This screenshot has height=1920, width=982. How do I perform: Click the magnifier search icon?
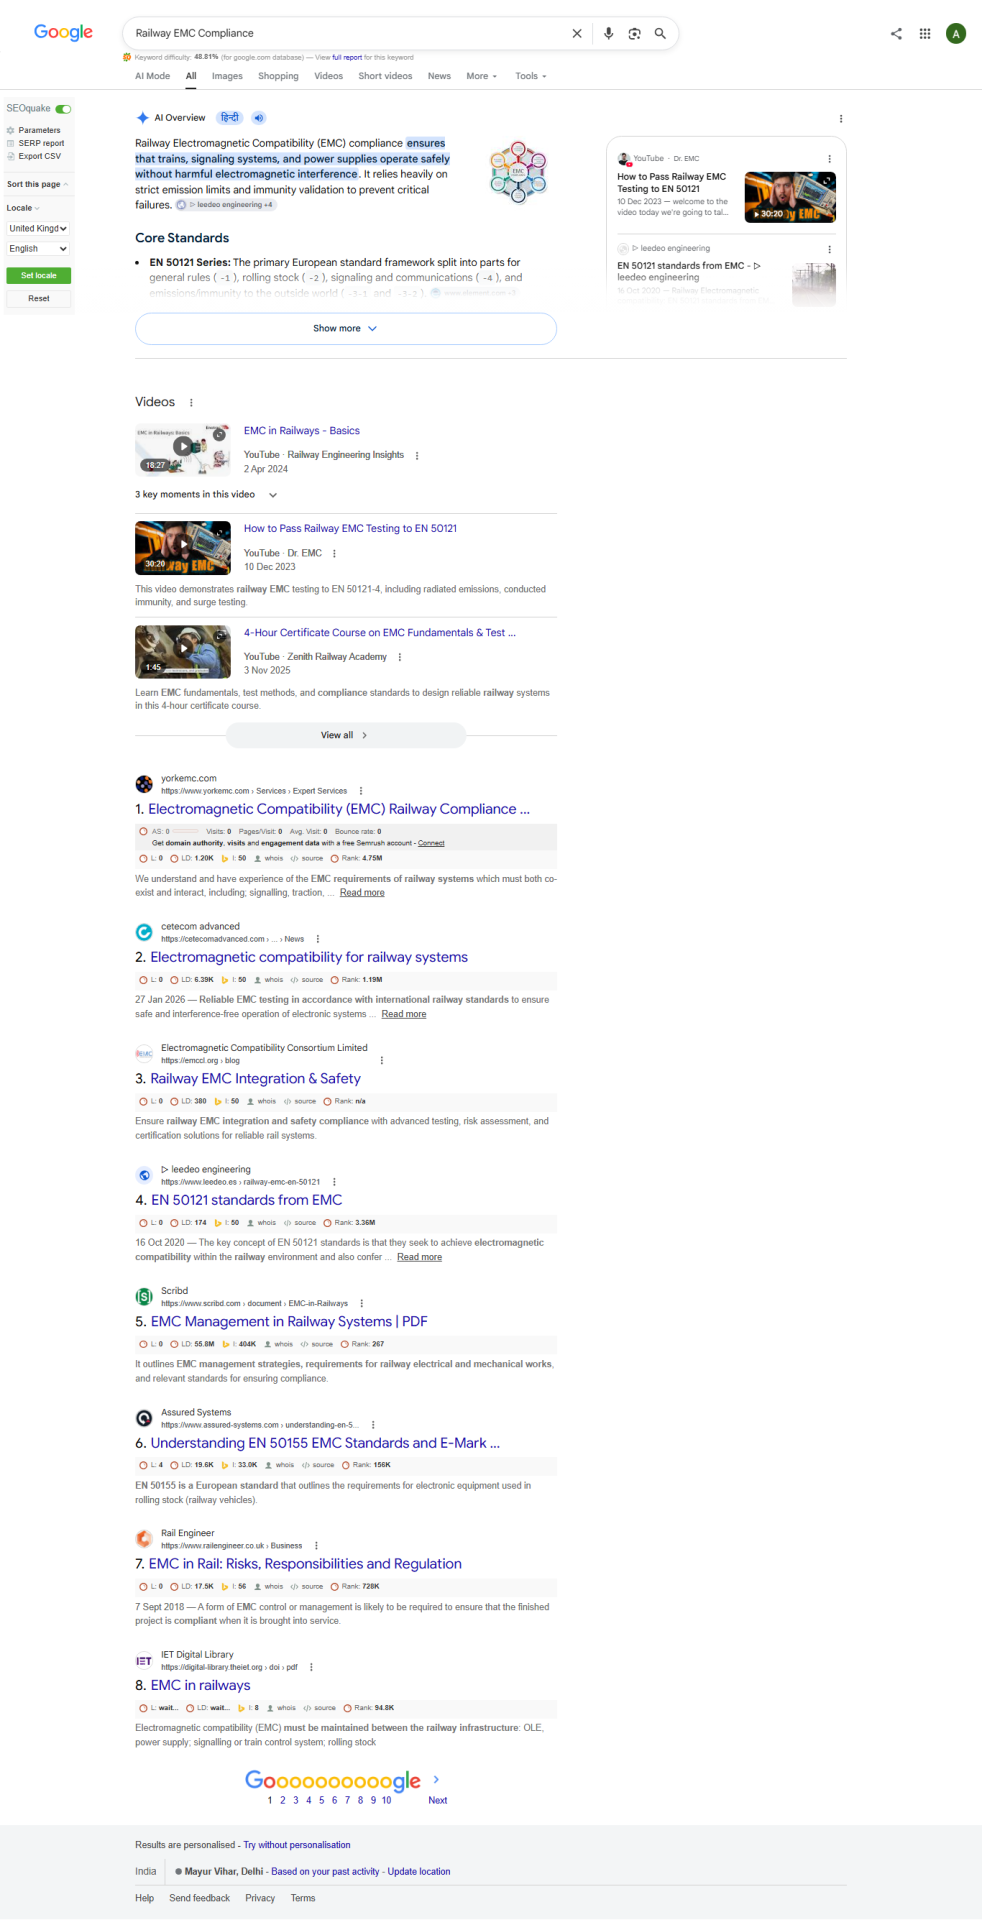tap(660, 33)
